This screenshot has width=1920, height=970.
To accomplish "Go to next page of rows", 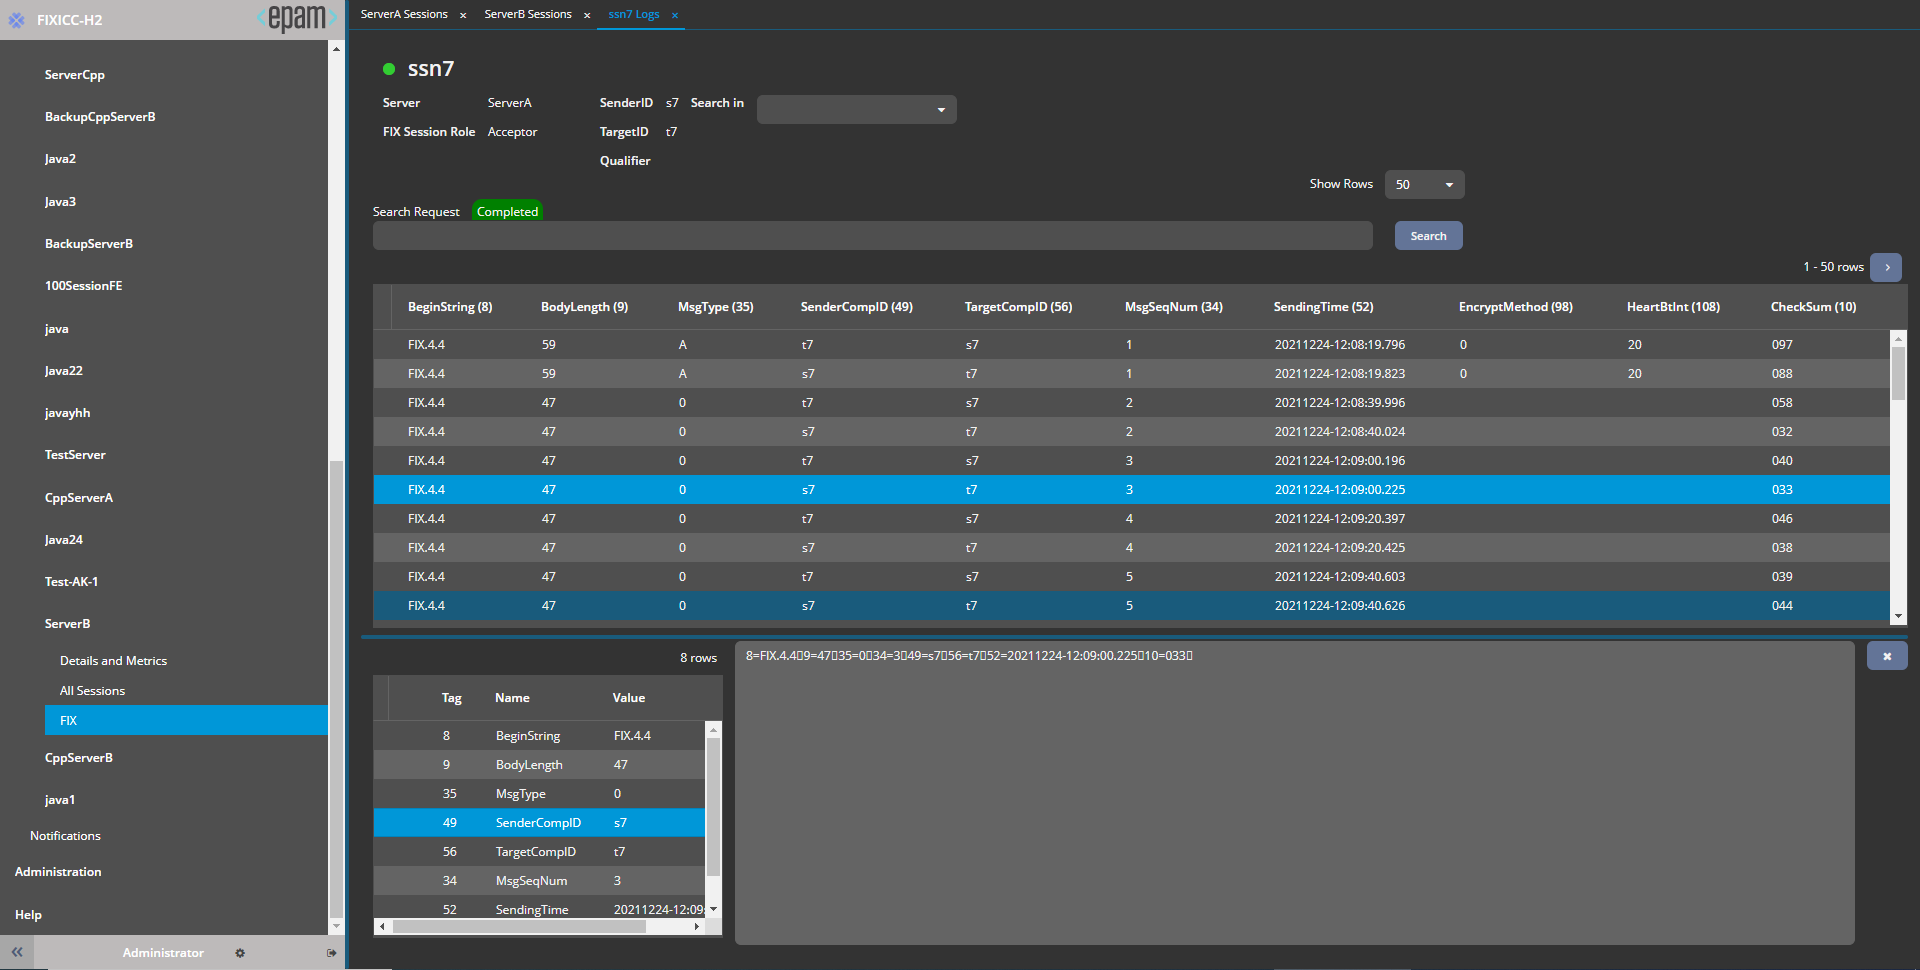I will pyautogui.click(x=1886, y=267).
